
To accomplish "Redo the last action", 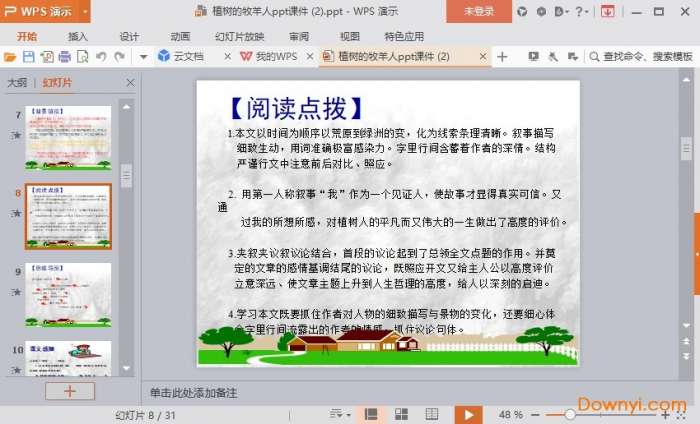I will [x=119, y=57].
